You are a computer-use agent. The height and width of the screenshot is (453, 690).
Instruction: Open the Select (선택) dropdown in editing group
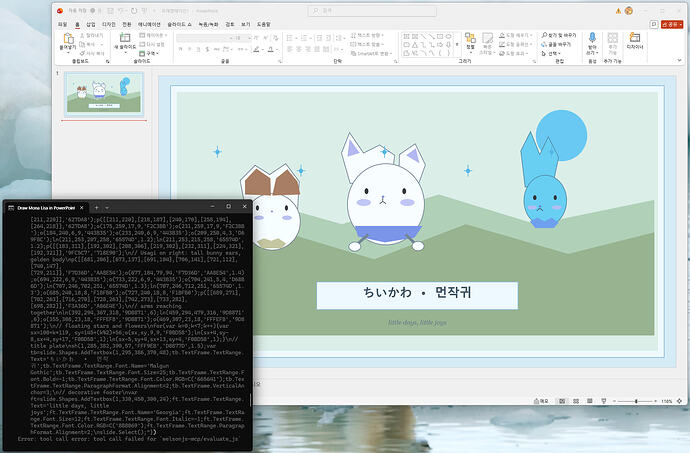pos(551,53)
